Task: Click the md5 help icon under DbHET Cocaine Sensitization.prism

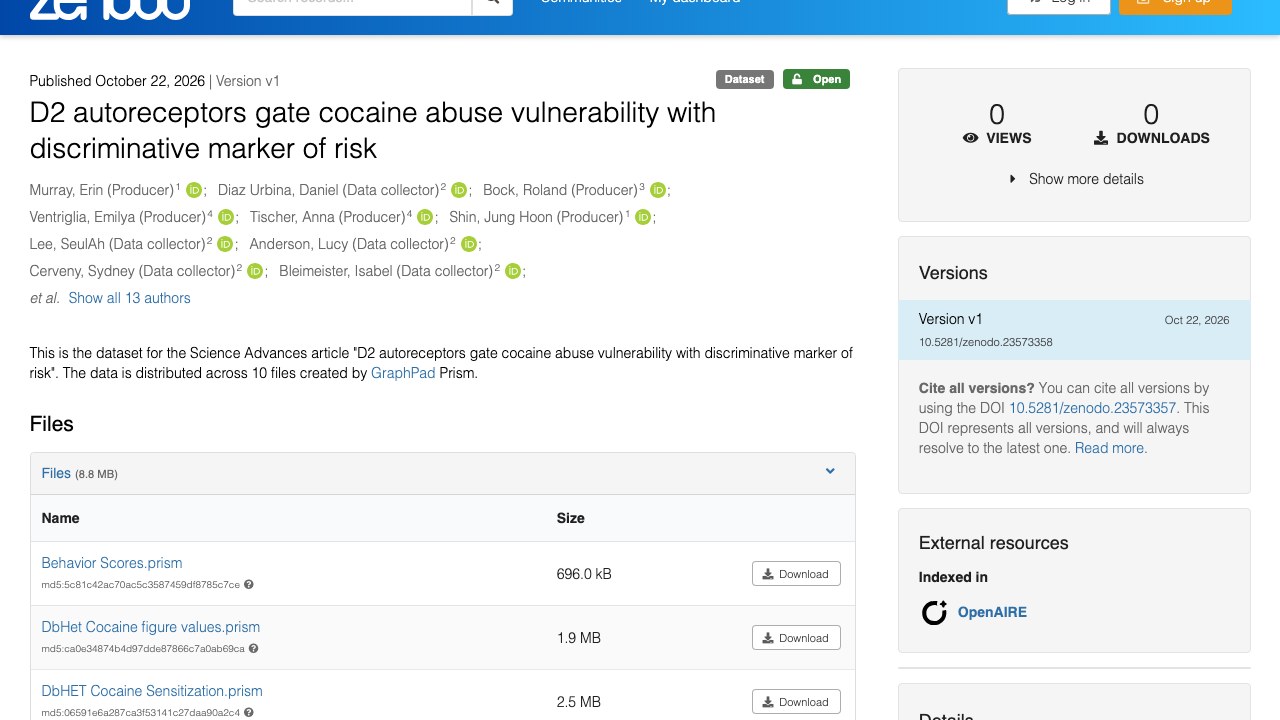Action: tap(249, 713)
